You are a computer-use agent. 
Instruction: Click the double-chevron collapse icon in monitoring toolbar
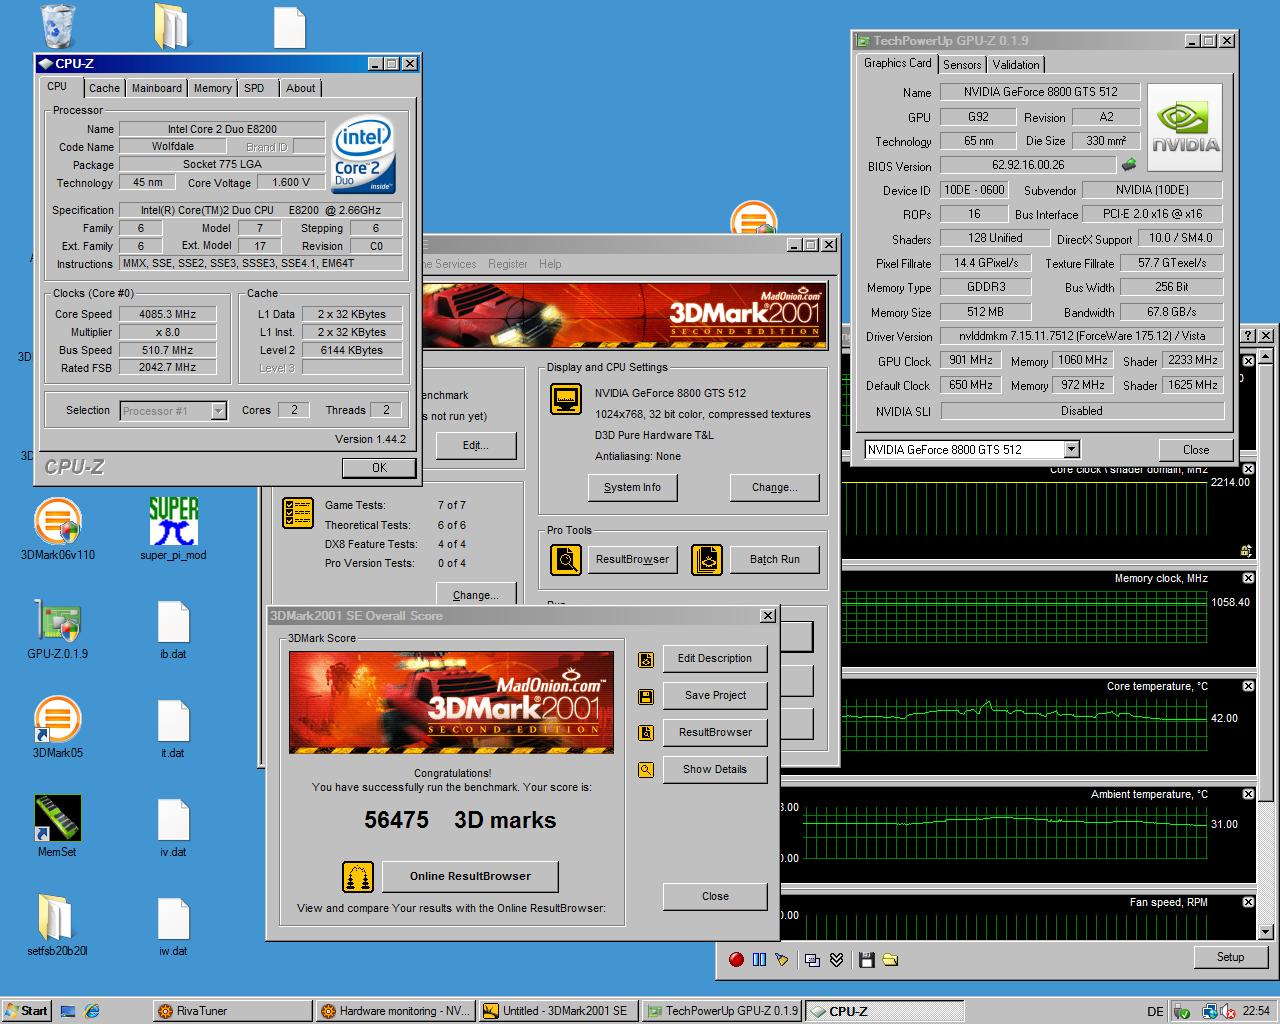tap(836, 959)
